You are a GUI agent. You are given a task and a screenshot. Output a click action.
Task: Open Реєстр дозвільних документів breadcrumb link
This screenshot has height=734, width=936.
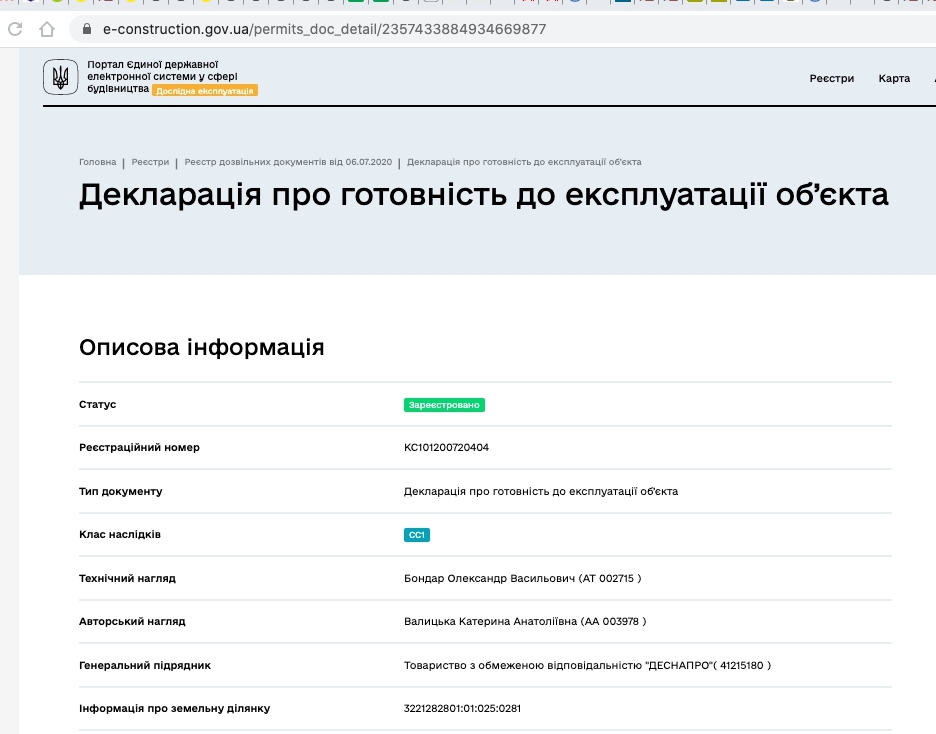288,162
